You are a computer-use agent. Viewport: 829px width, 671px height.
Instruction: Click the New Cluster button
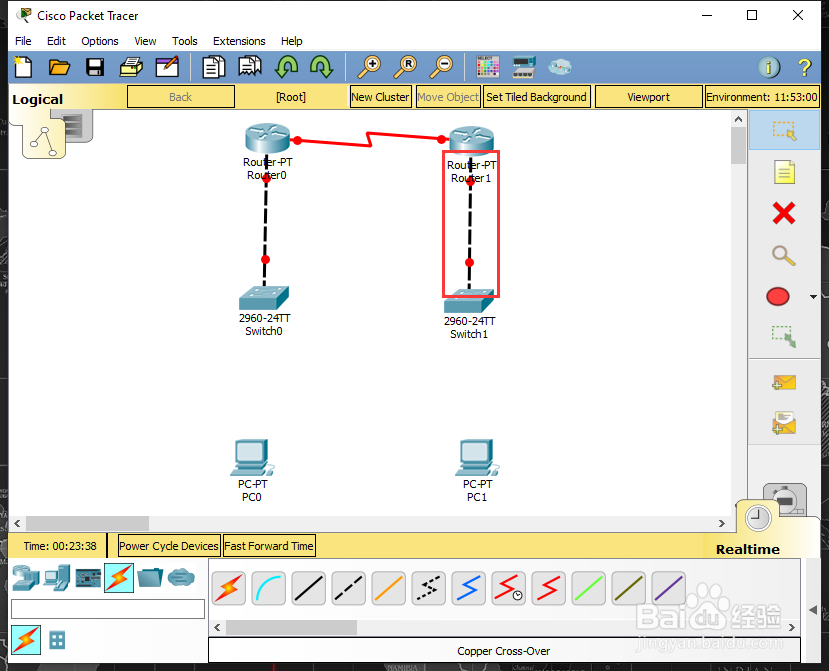pyautogui.click(x=381, y=97)
